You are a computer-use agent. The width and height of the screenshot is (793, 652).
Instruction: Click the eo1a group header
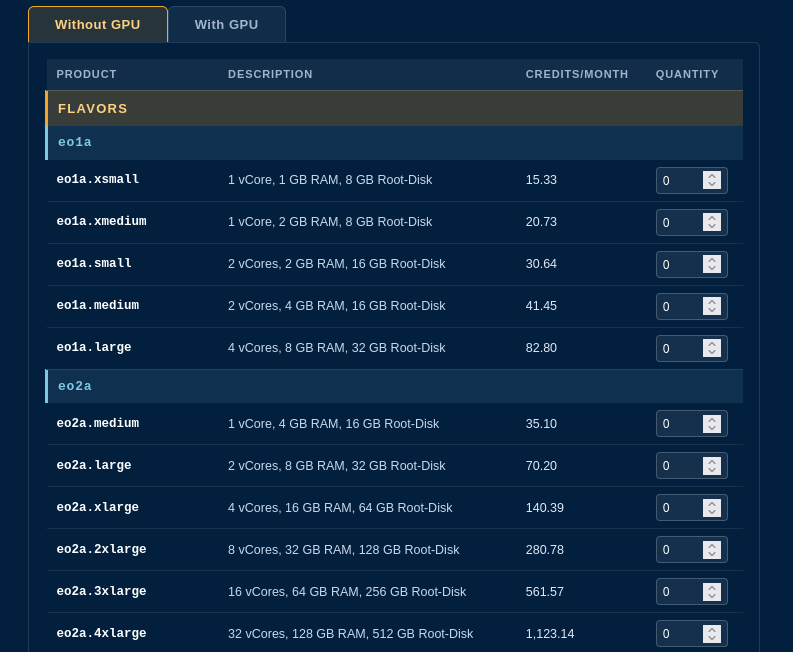click(x=394, y=143)
